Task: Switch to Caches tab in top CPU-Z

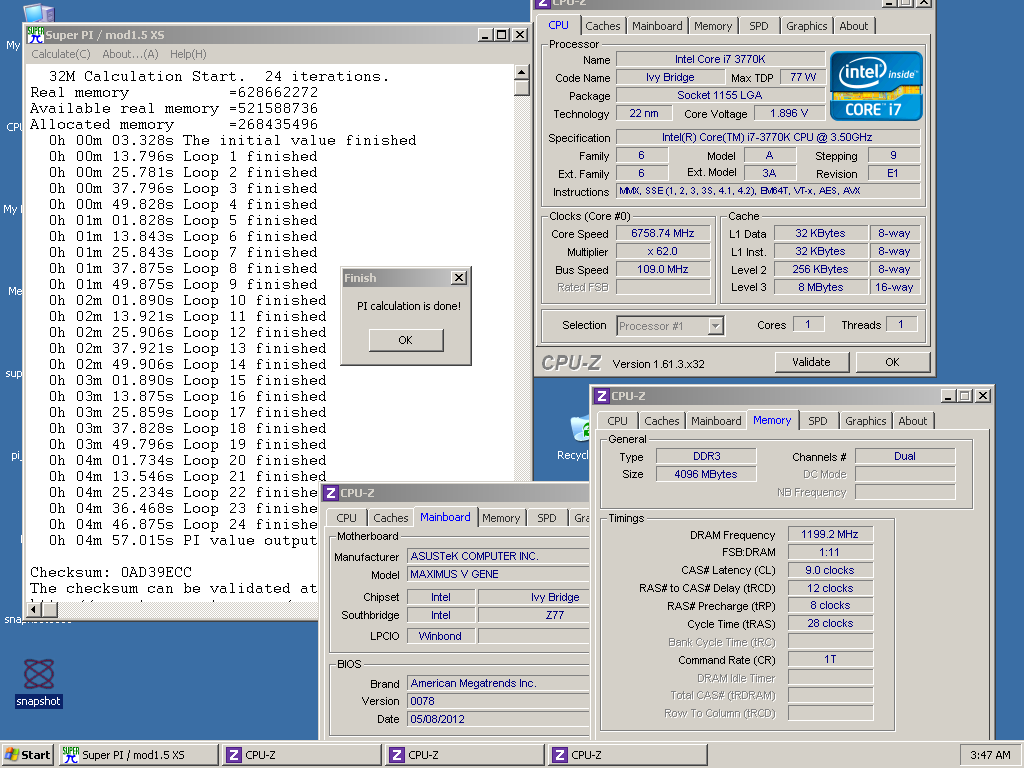Action: 603,26
